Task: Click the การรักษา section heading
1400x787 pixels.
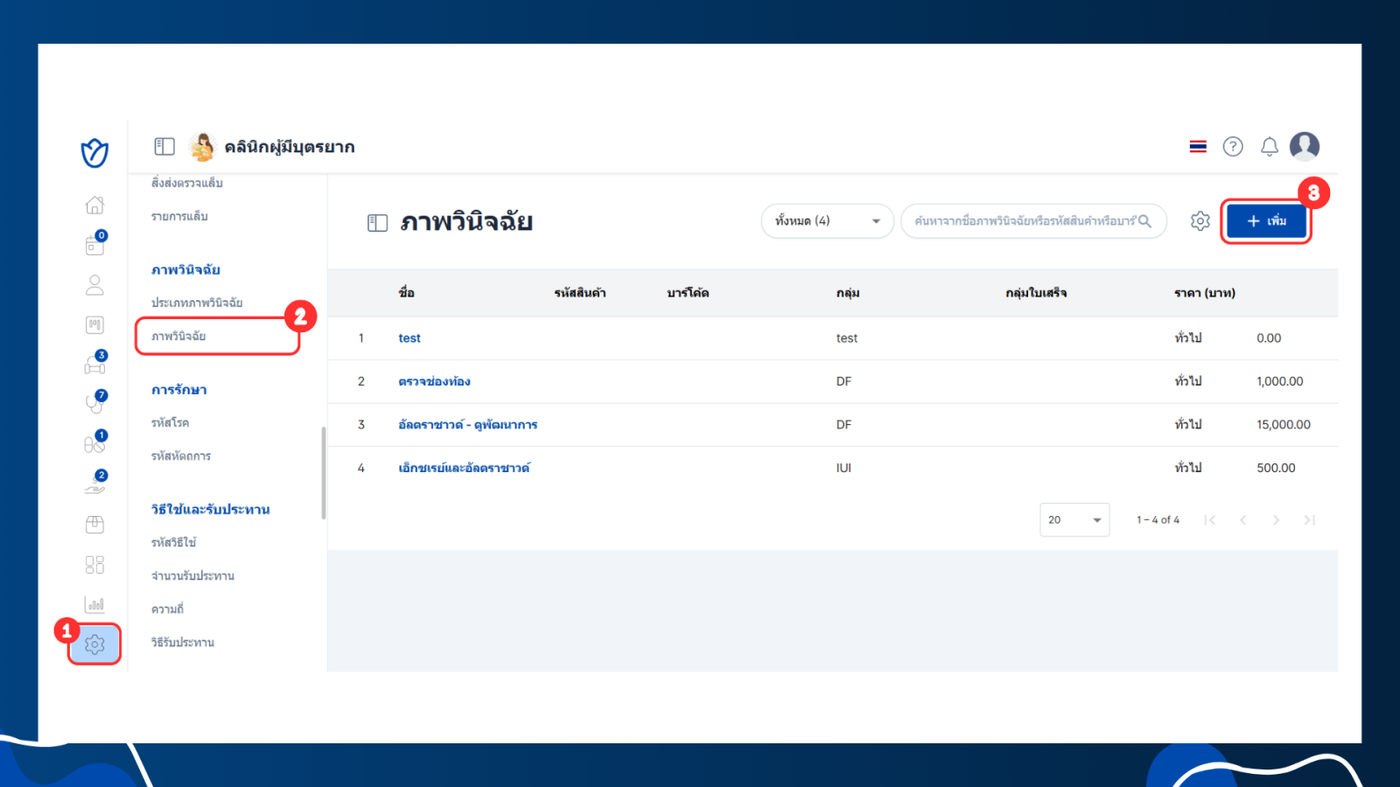Action: (179, 389)
